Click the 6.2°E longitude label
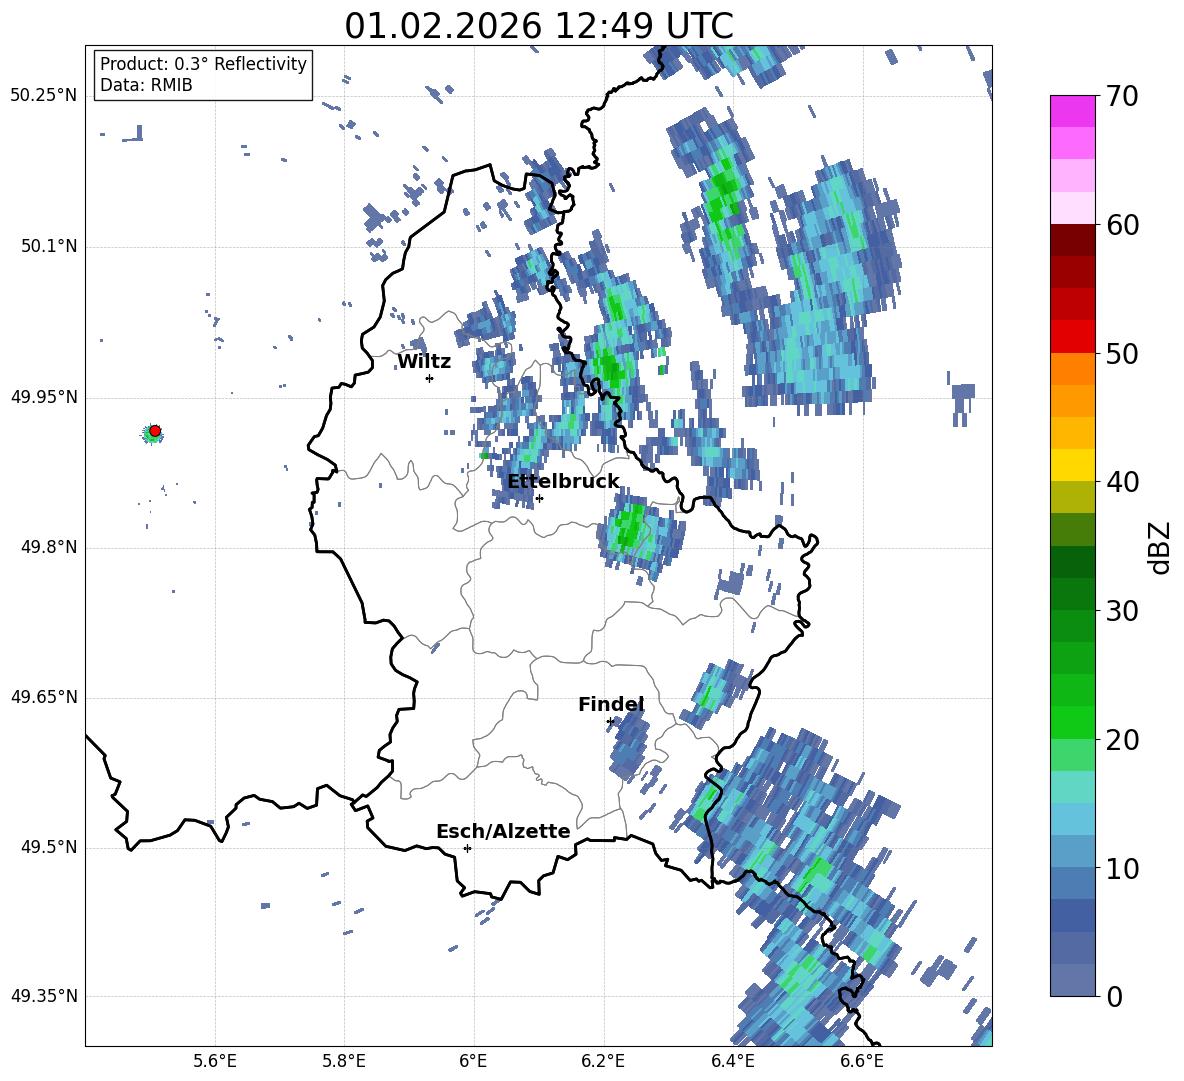Screen dimensions: 1184x1081 [x=603, y=1061]
